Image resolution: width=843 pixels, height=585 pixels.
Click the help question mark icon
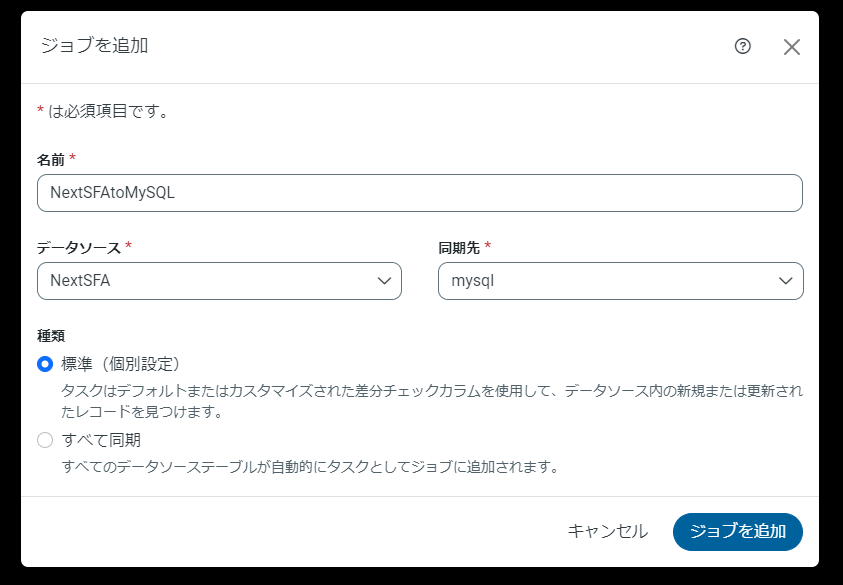tap(742, 46)
